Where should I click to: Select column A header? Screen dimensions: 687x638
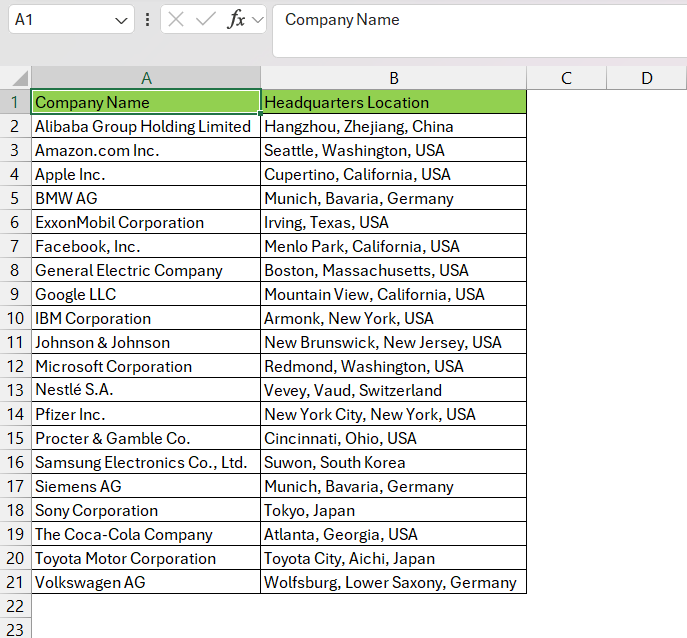pos(146,78)
